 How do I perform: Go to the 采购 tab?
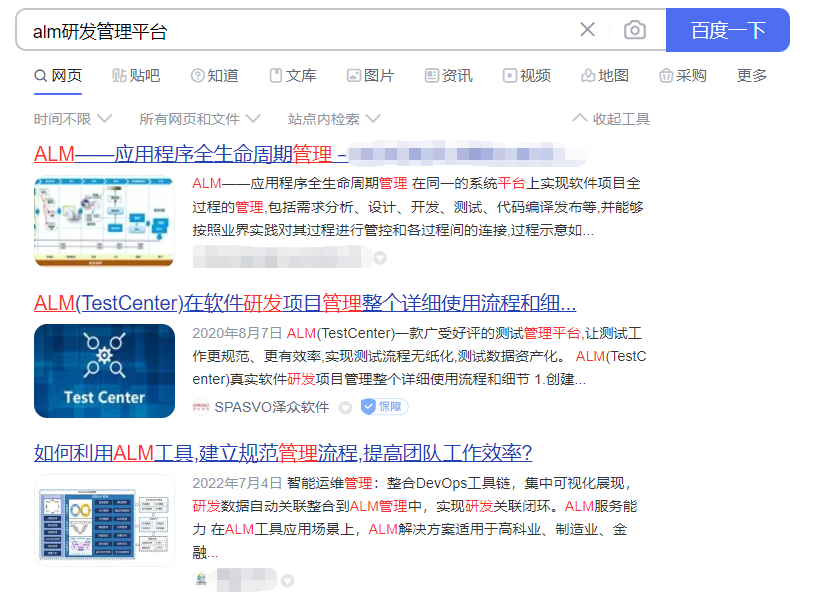683,76
